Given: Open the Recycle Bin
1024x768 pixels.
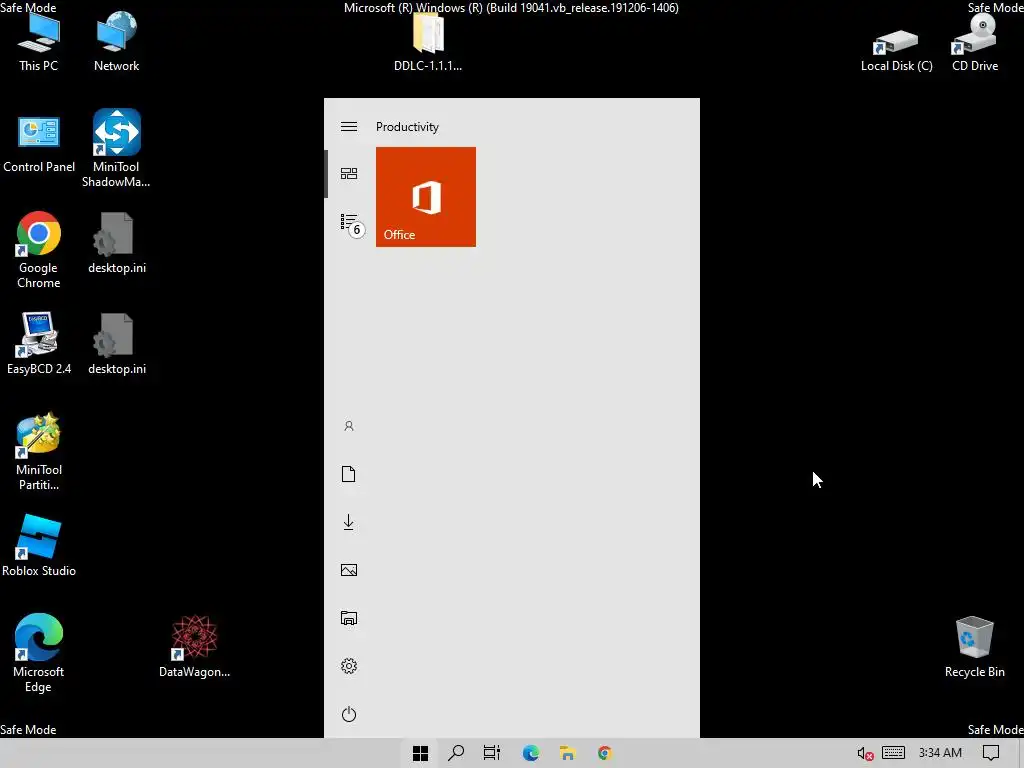Looking at the screenshot, I should (974, 647).
